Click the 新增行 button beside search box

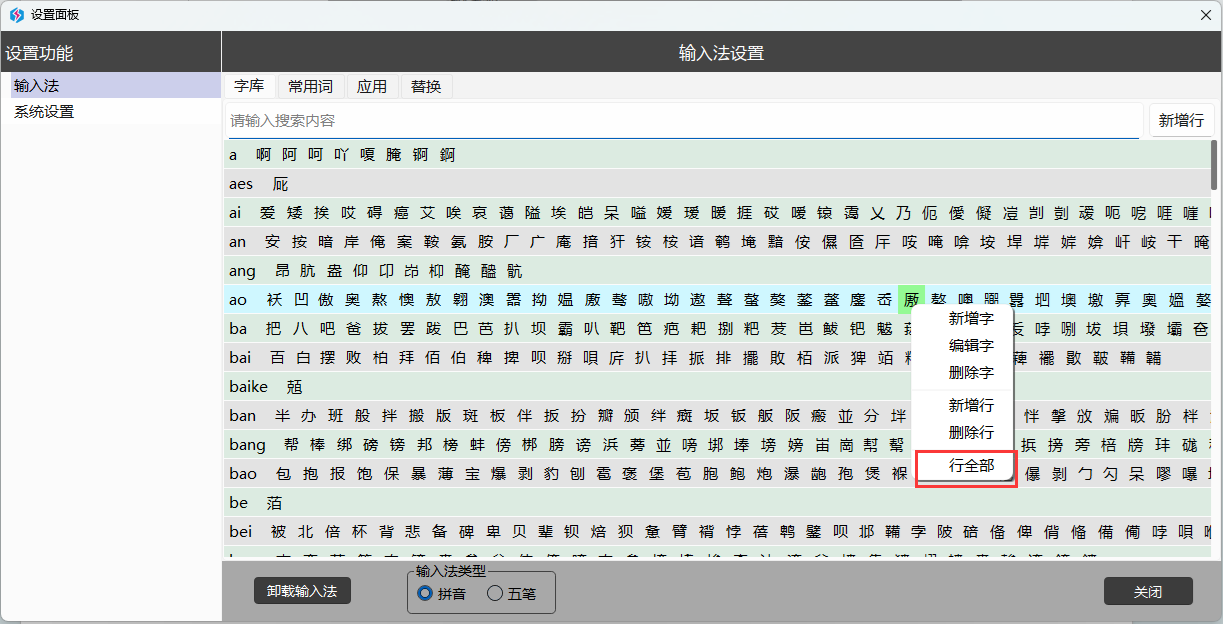pos(1181,120)
